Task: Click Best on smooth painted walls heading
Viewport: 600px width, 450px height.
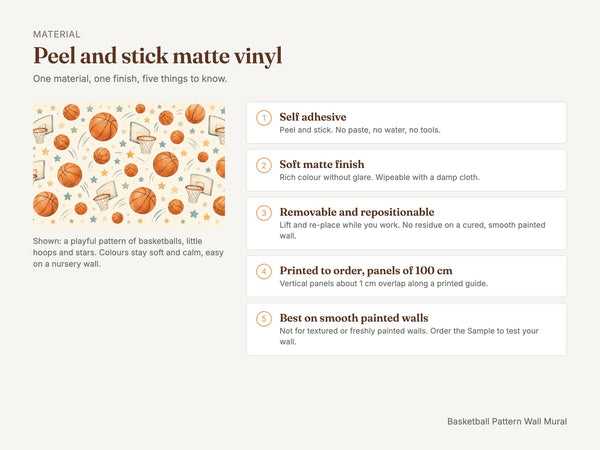Action: [x=354, y=318]
